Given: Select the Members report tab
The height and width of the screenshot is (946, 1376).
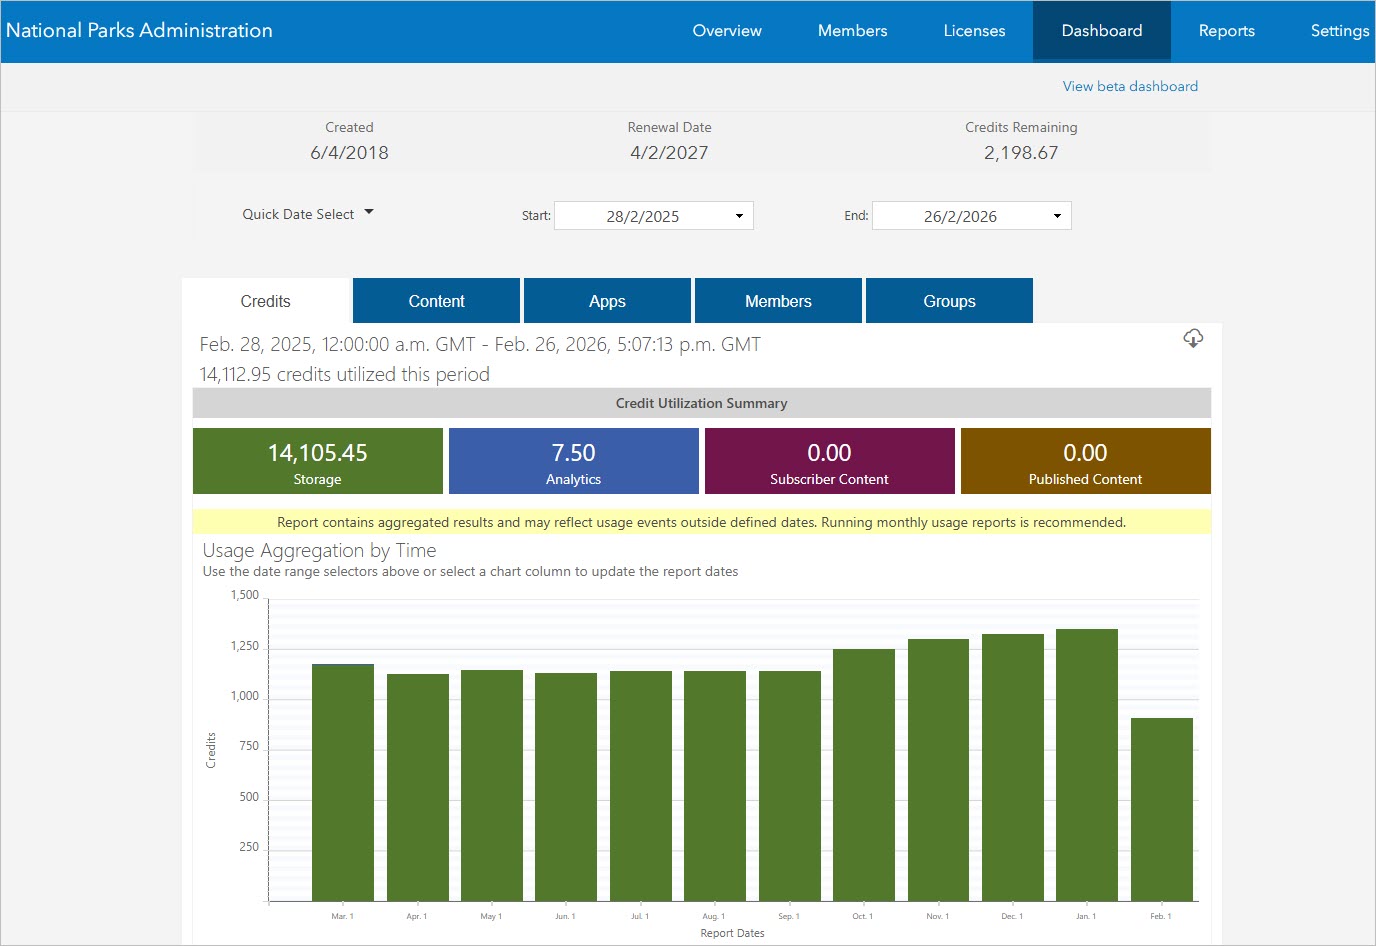Looking at the screenshot, I should click(x=778, y=300).
